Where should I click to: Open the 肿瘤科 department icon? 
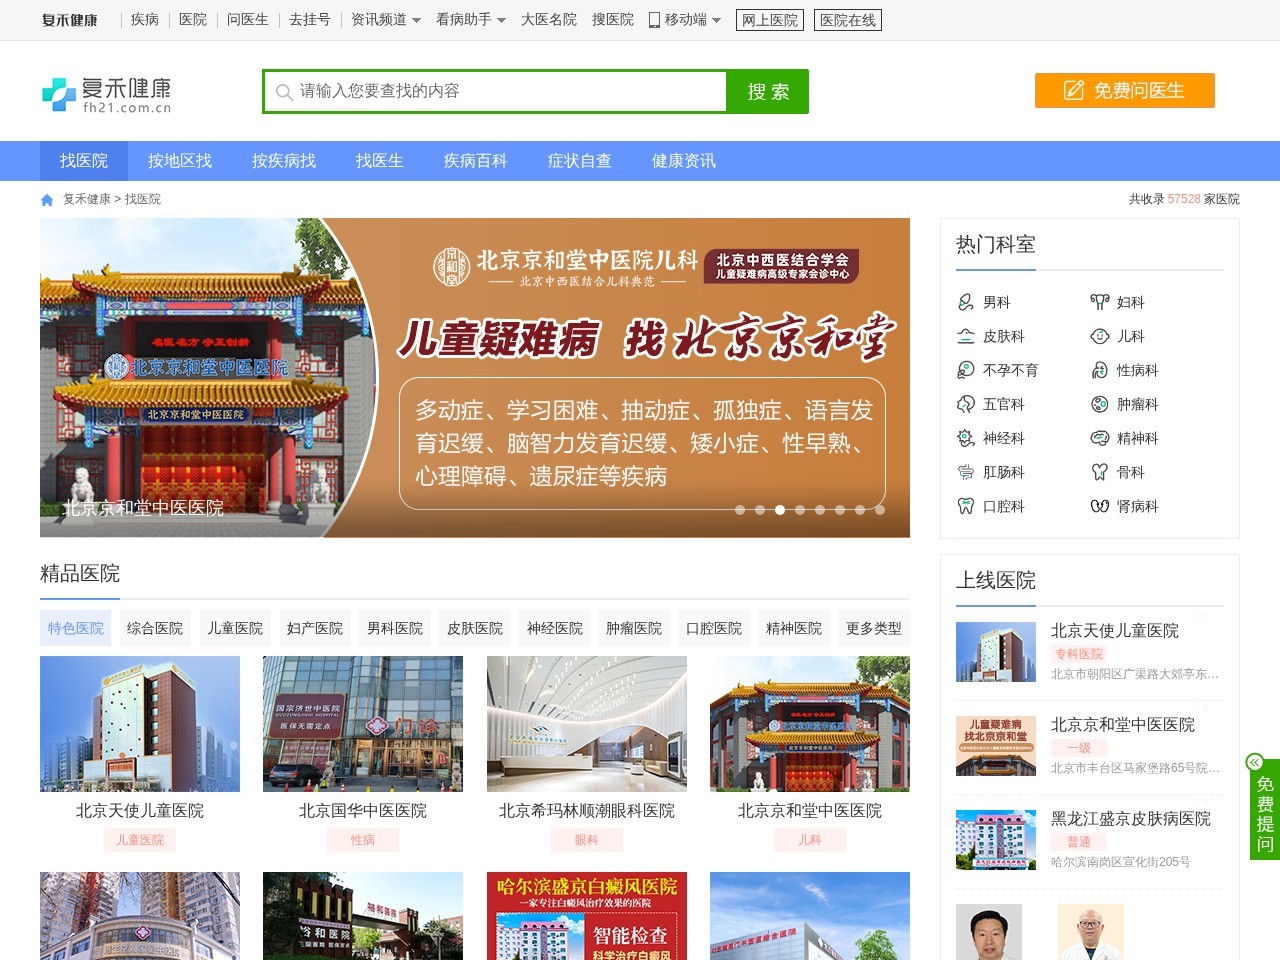[1099, 404]
